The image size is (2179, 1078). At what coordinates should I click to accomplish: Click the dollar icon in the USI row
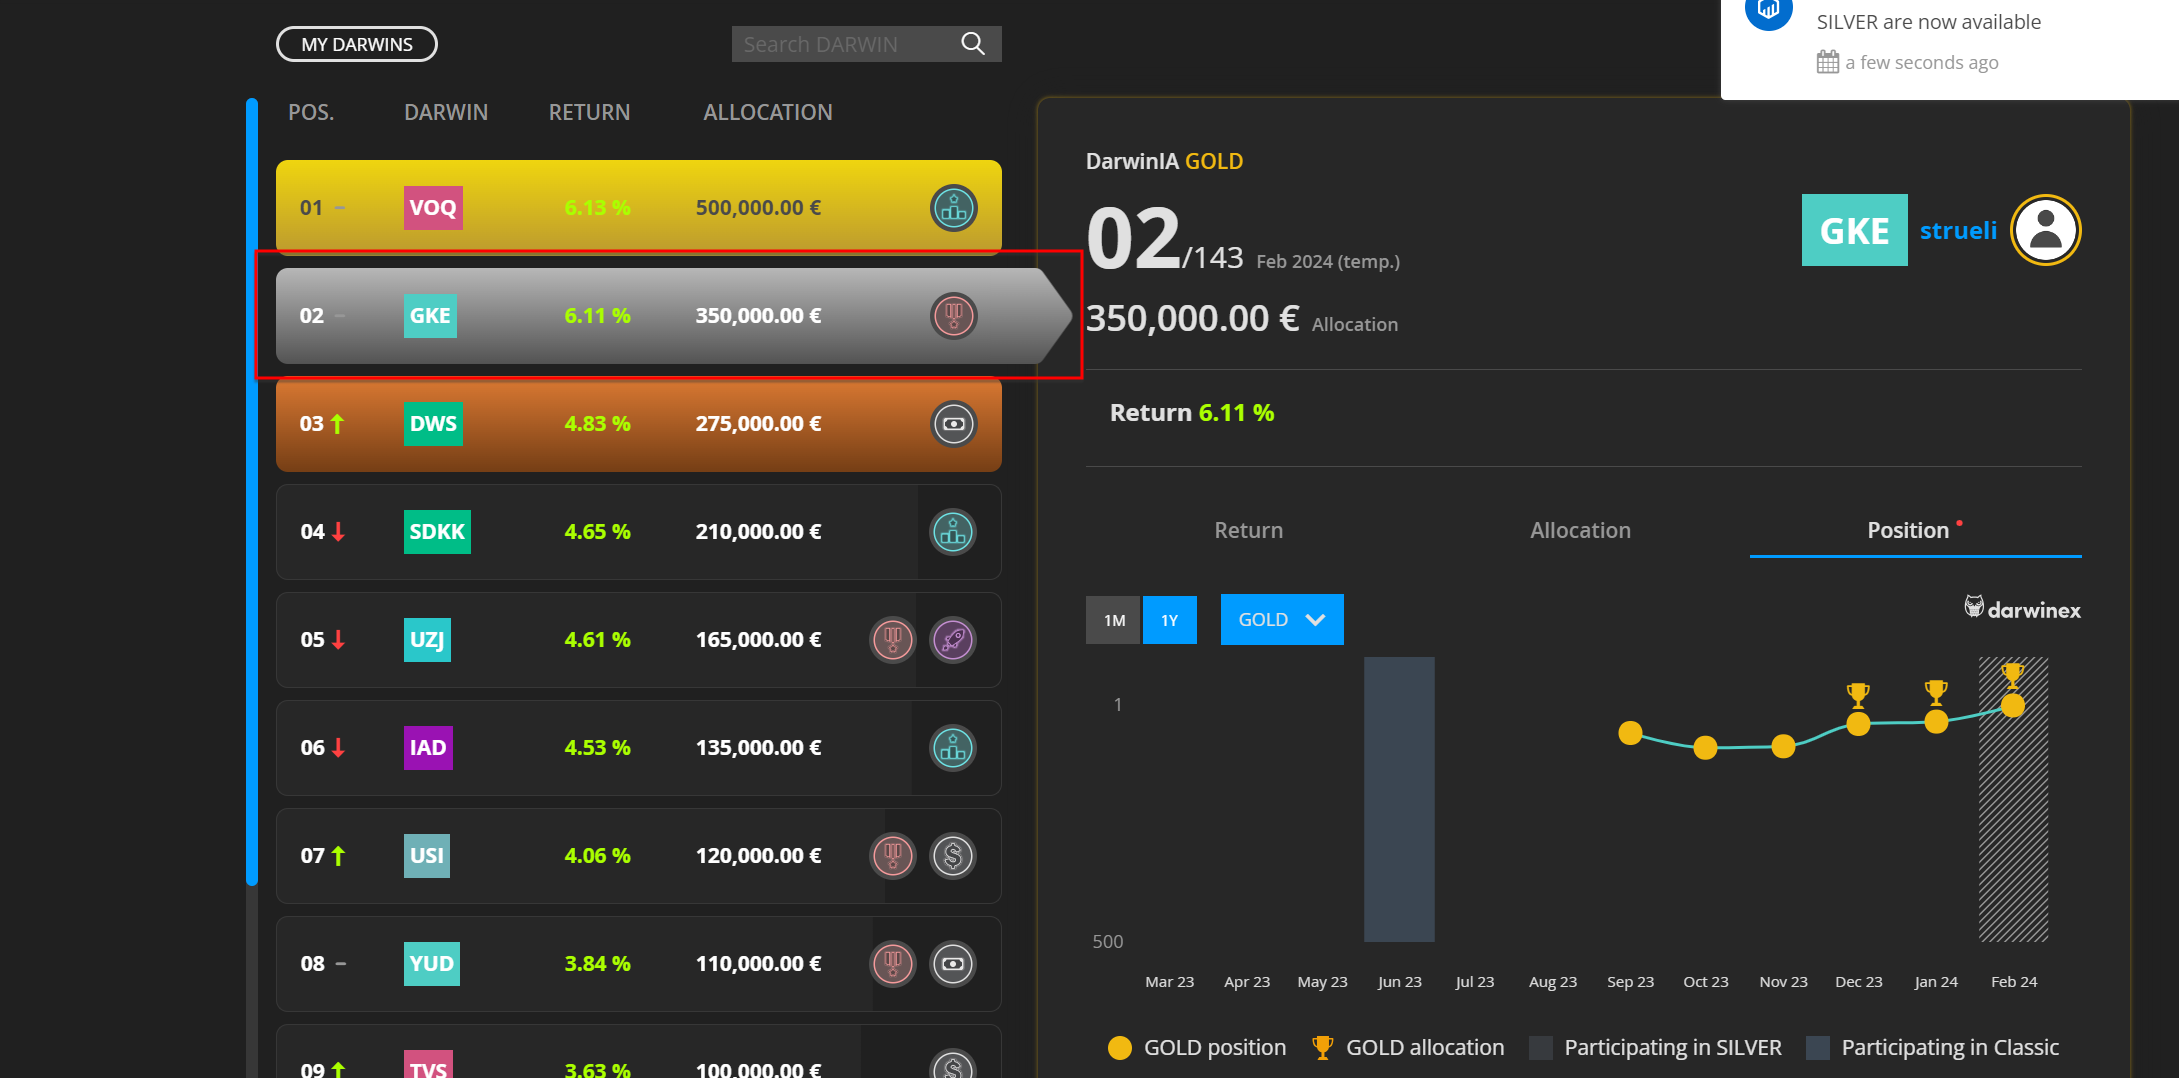pos(954,856)
